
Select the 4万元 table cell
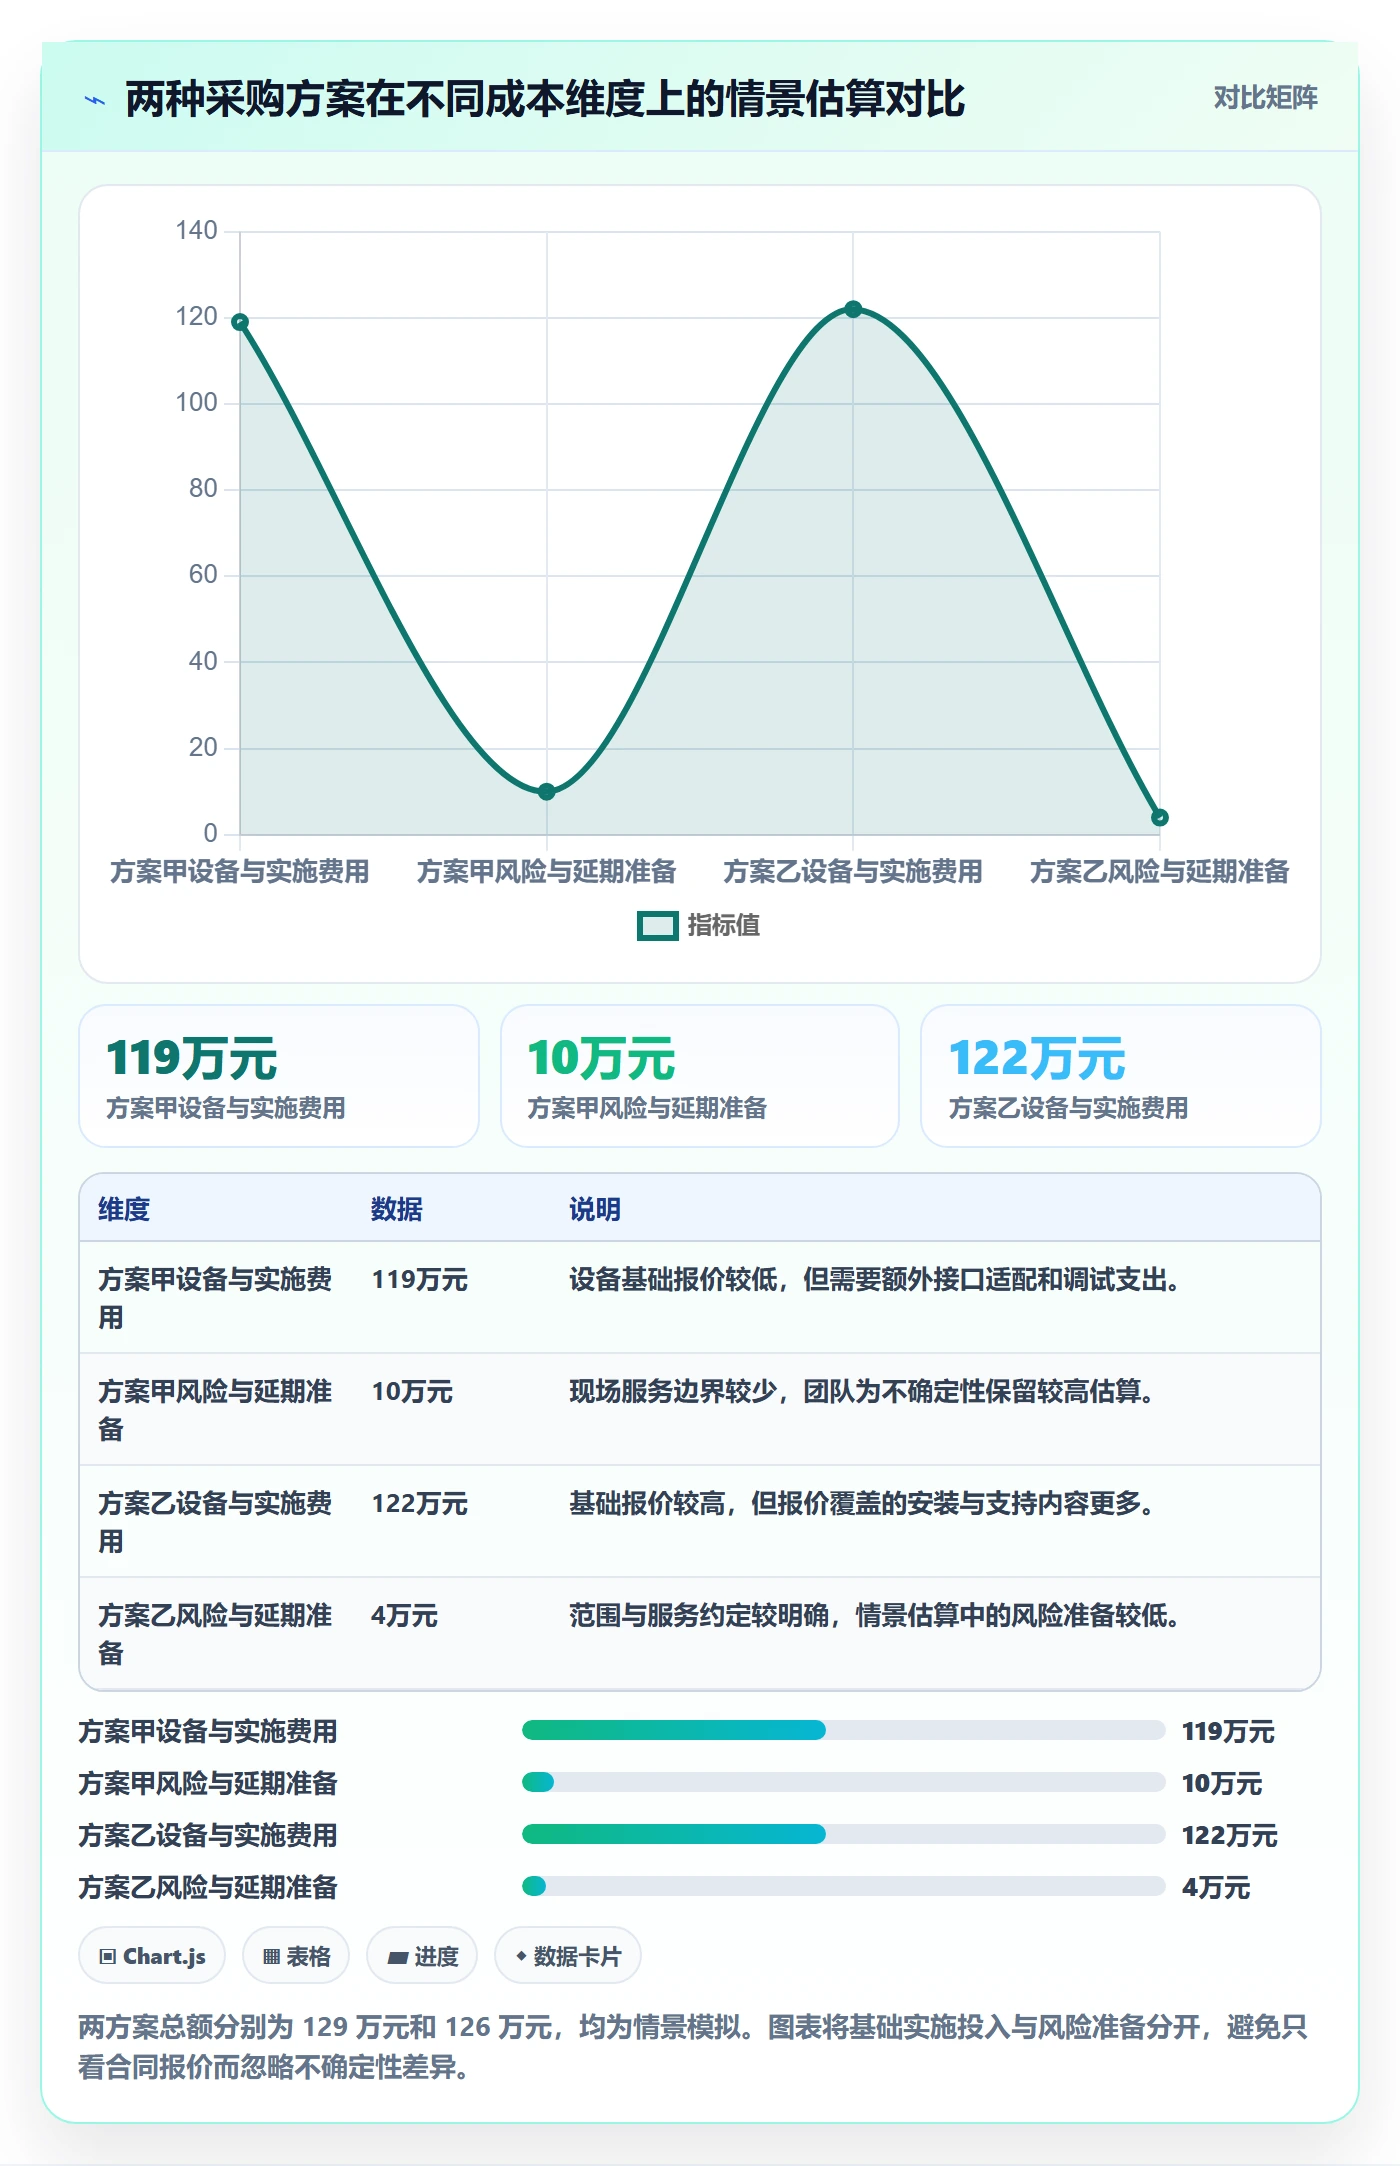(x=405, y=1616)
